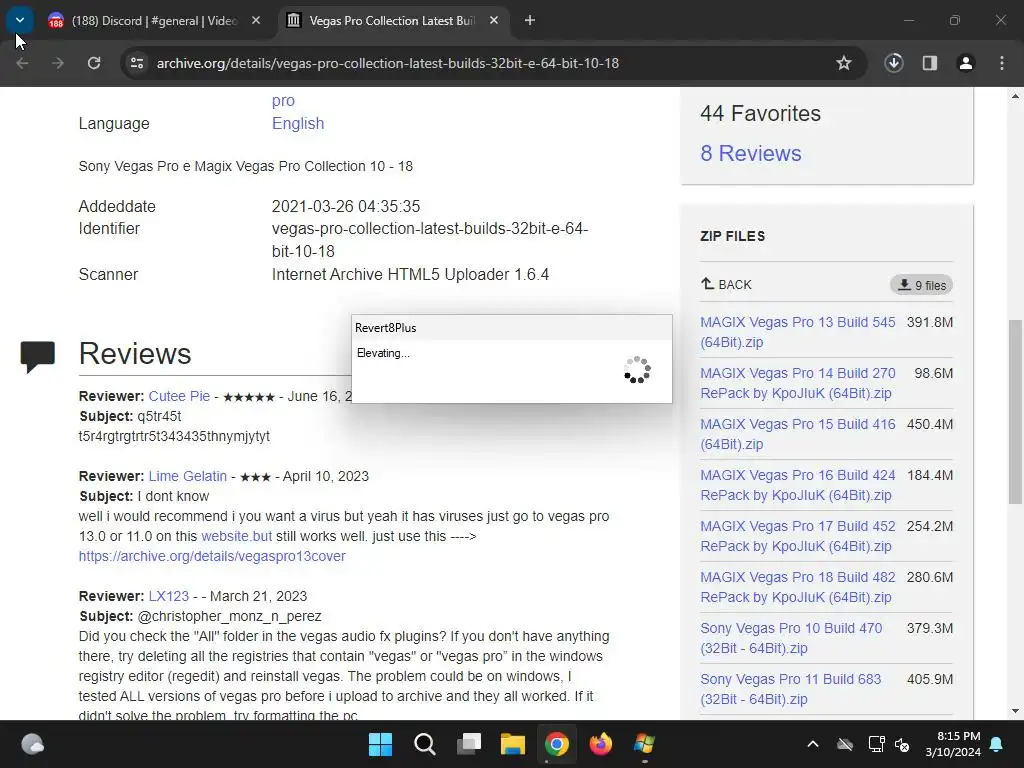Click the Revert8Plus dialog title bar

511,328
